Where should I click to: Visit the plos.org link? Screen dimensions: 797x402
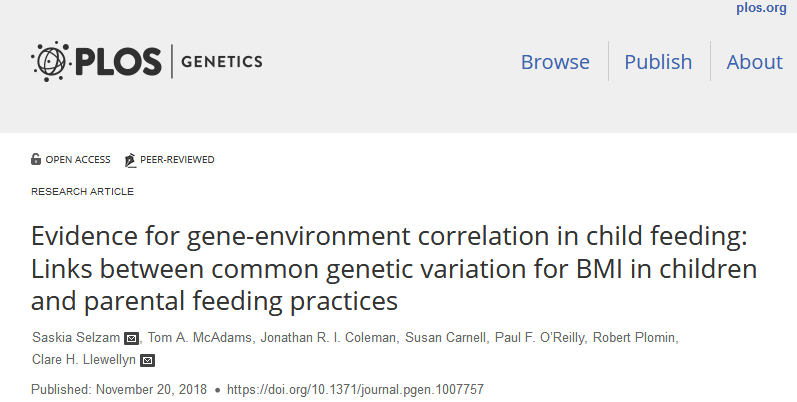(x=761, y=8)
